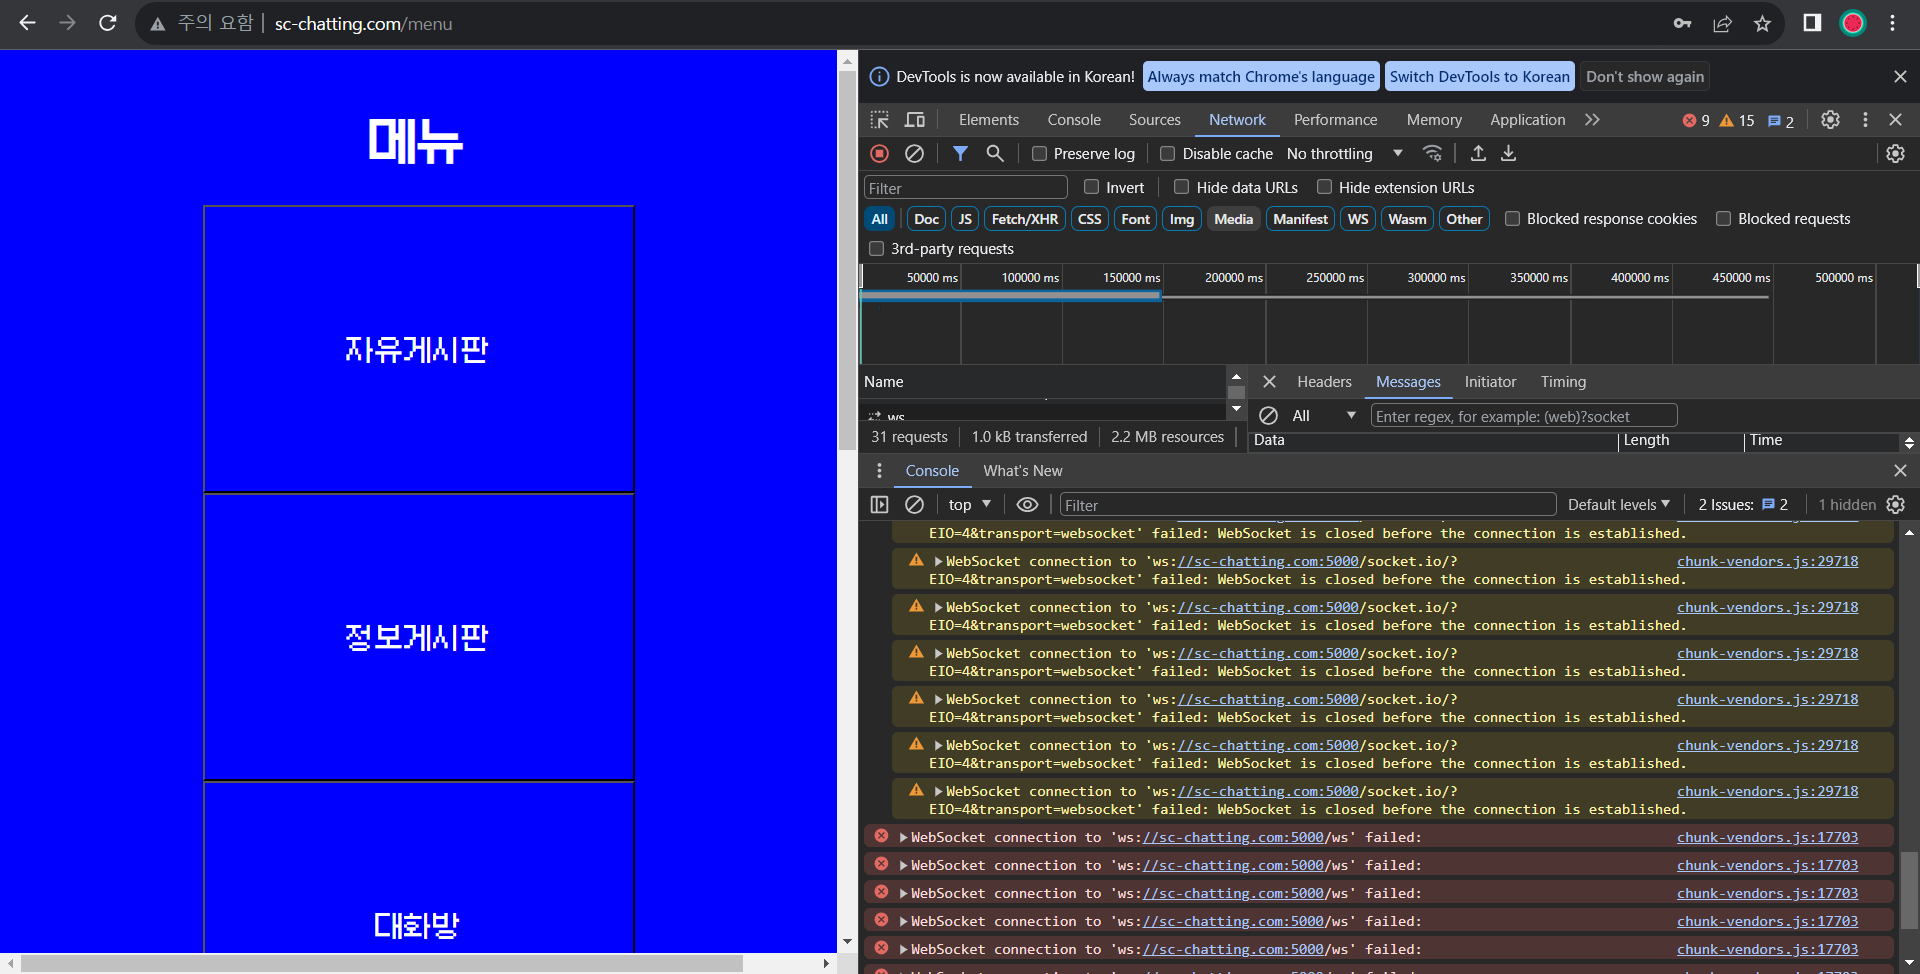Open the Timing tab
Image resolution: width=1920 pixels, height=974 pixels.
tap(1563, 382)
